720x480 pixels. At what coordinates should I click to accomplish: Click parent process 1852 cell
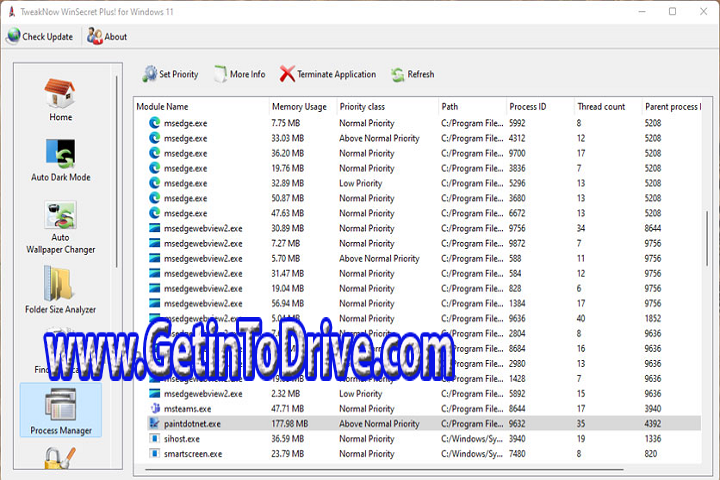coord(652,318)
